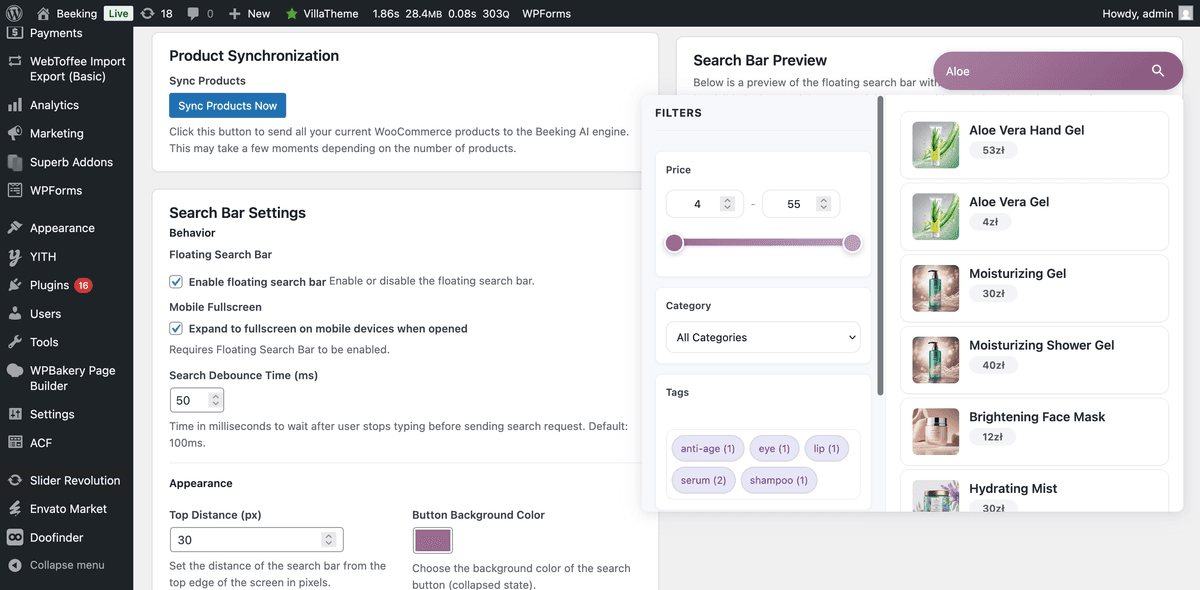Viewport: 1200px width, 590px height.
Task: Click the Search Debounce Time stepper arrows
Action: (214, 400)
